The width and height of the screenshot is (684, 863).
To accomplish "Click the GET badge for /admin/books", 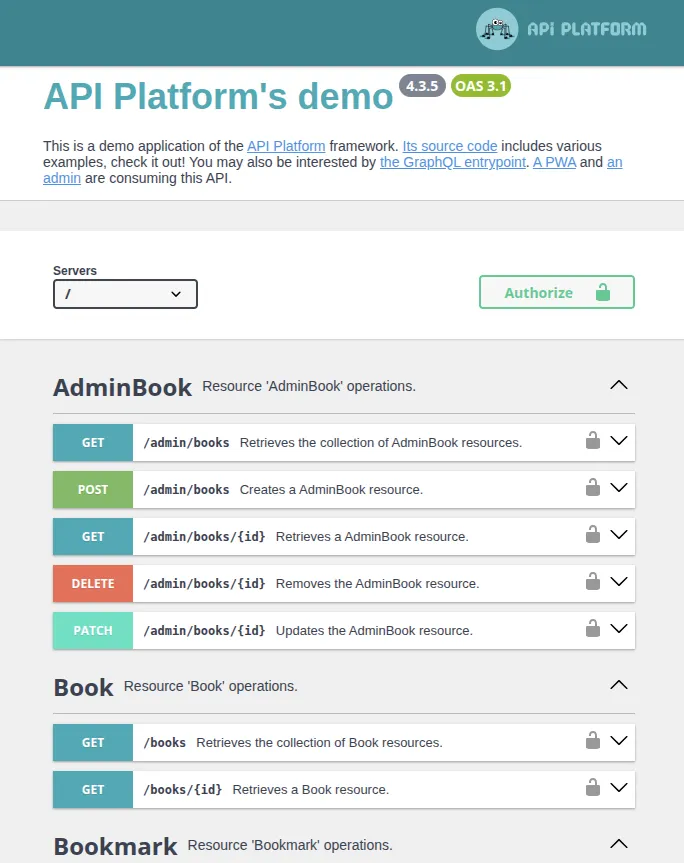I will pyautogui.click(x=93, y=443).
